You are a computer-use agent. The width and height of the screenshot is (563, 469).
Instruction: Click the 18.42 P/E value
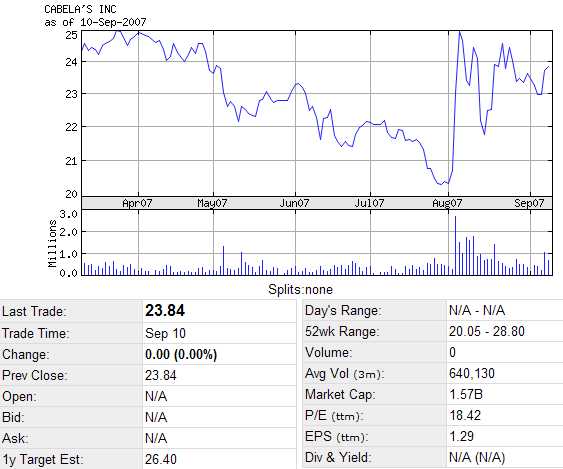[465, 415]
